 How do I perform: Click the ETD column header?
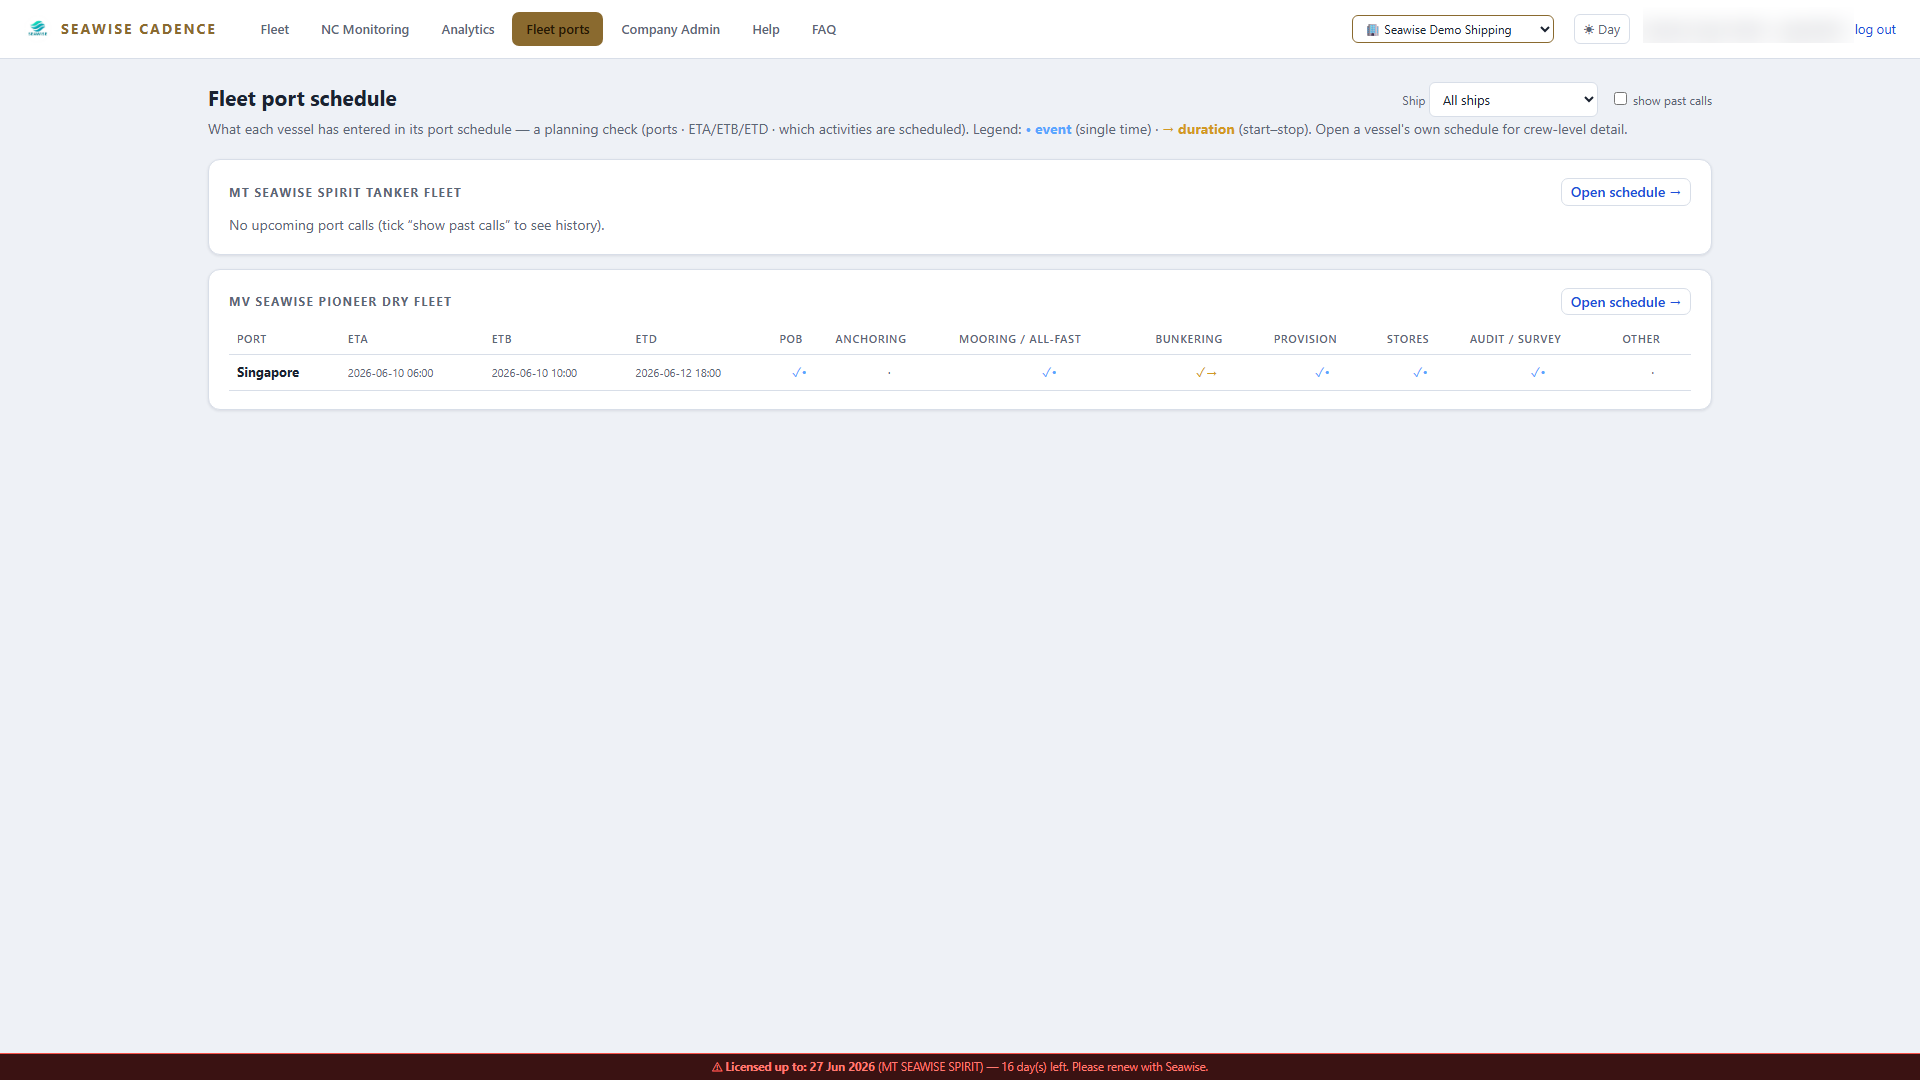[x=646, y=339]
